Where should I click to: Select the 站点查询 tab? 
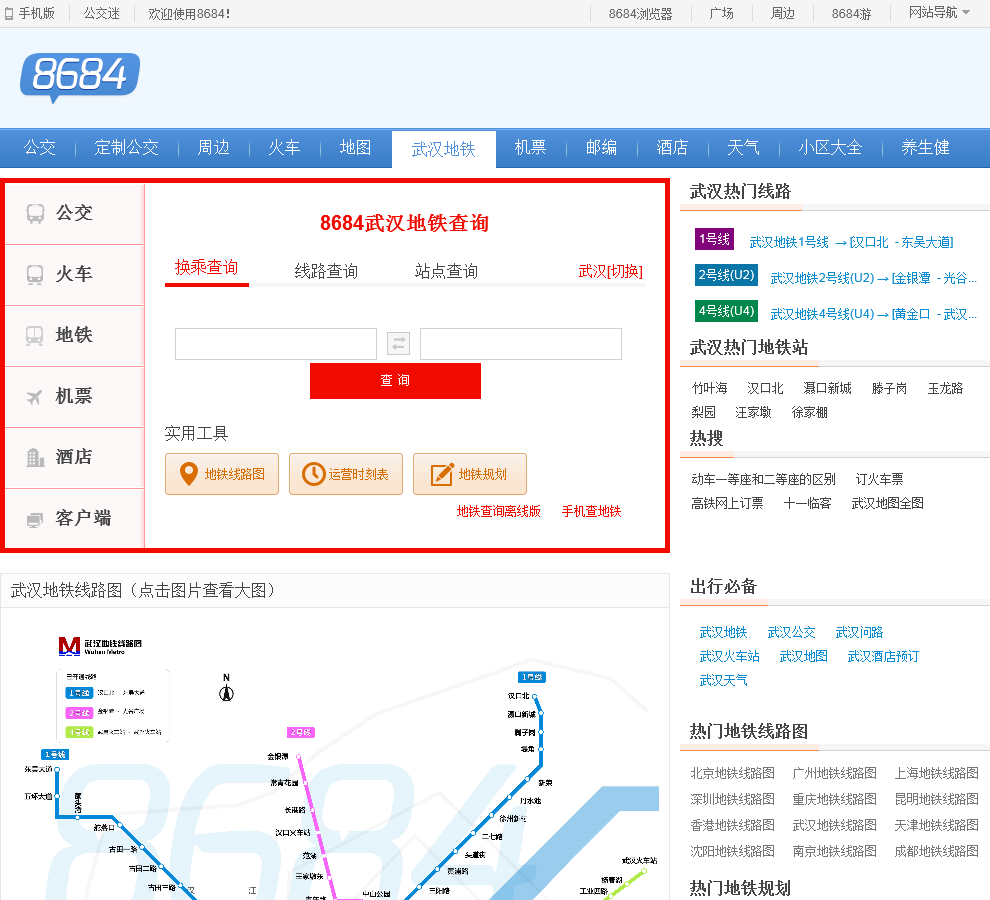tap(446, 271)
